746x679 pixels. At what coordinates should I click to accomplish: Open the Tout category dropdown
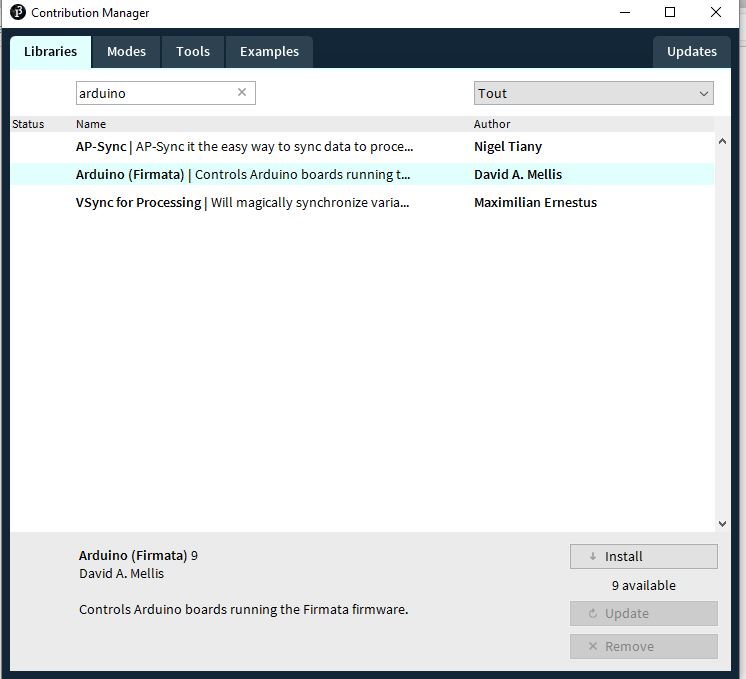click(x=593, y=93)
